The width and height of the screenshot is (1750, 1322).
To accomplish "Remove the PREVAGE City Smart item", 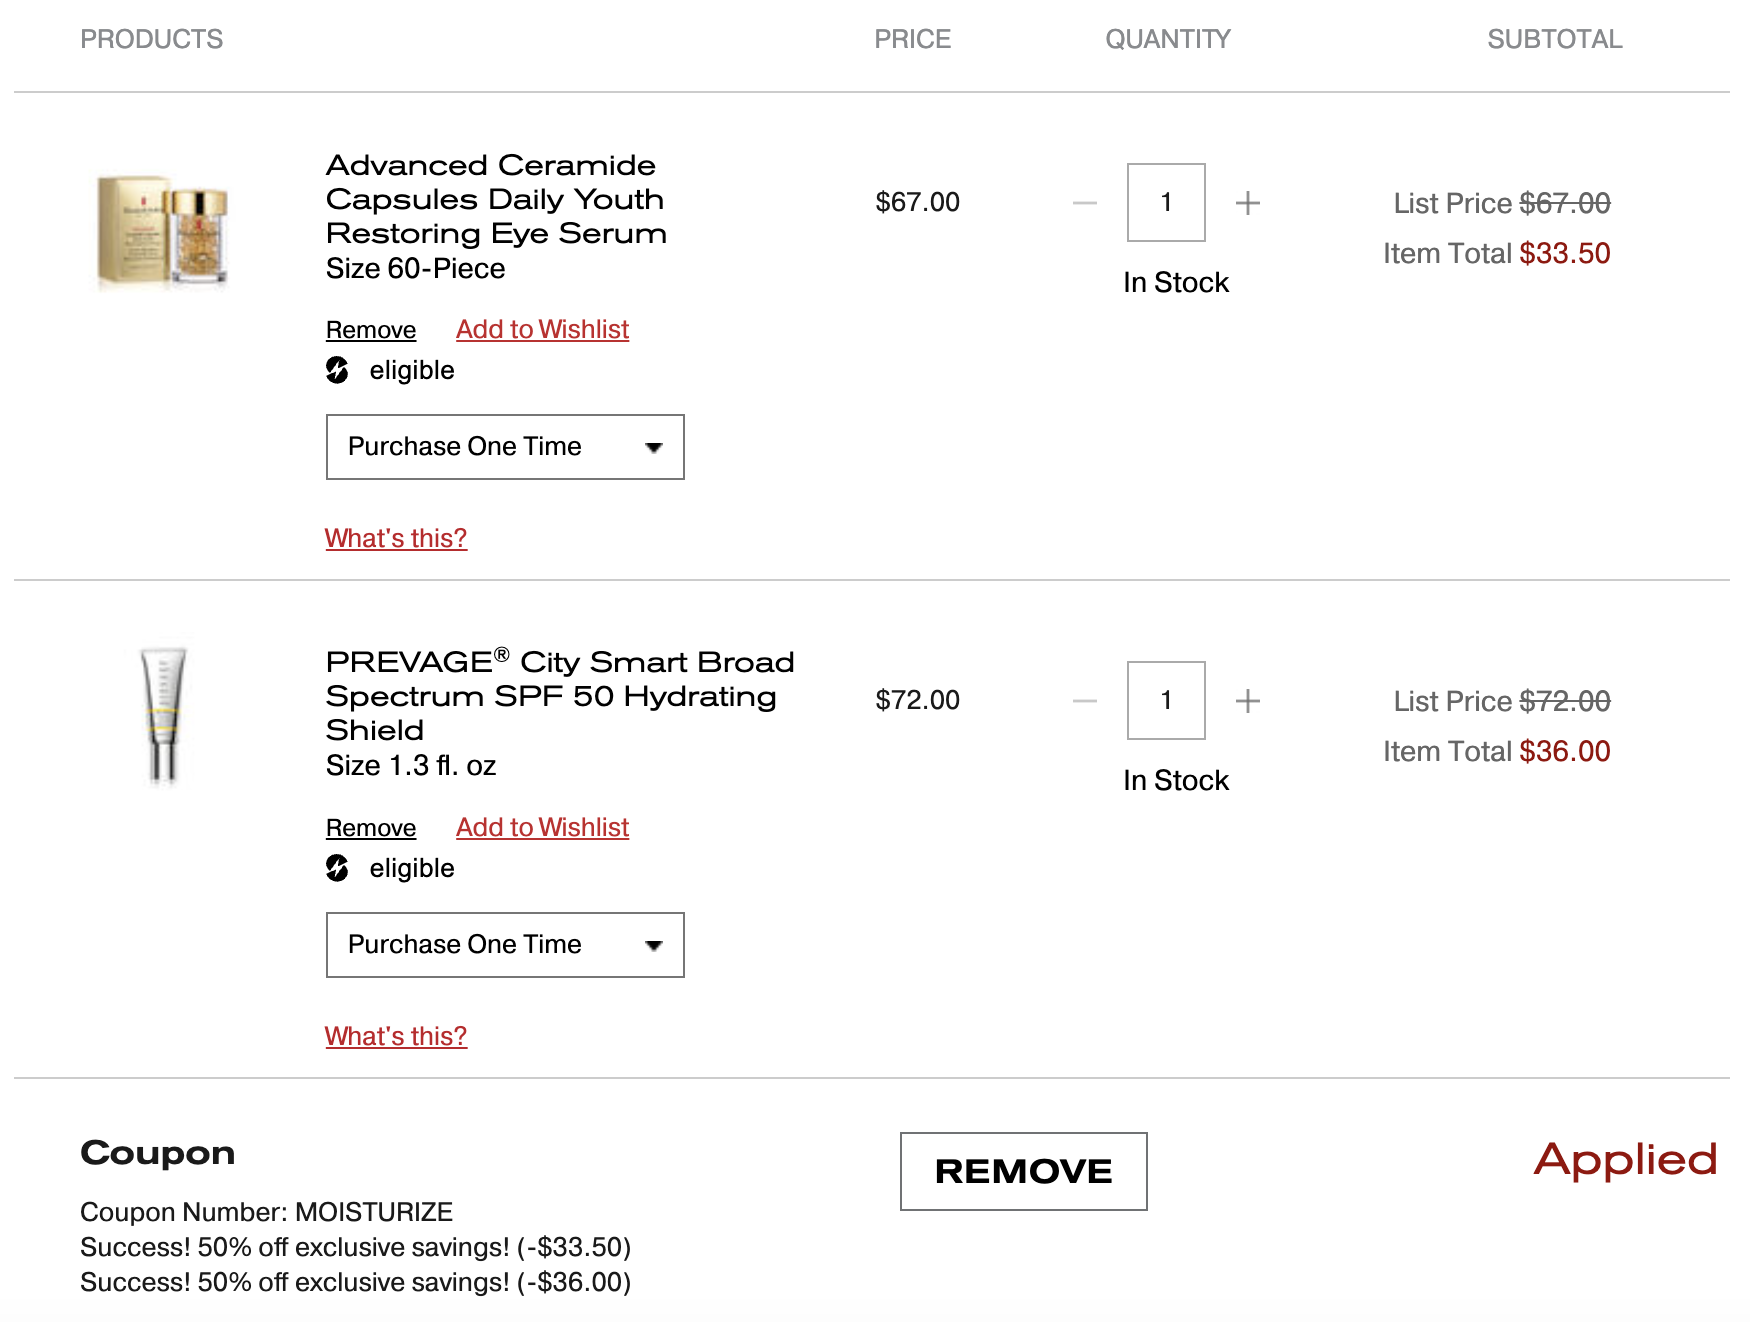I will point(371,828).
